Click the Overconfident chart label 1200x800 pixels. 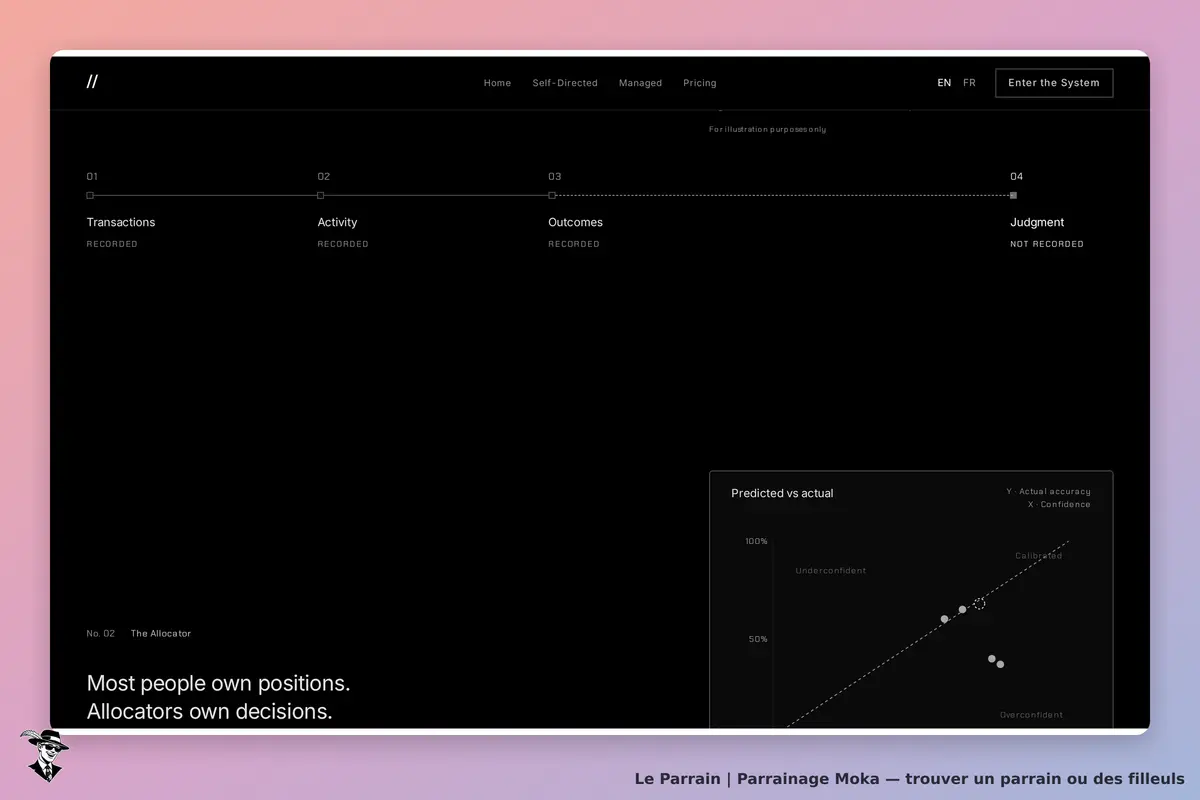click(x=1031, y=715)
